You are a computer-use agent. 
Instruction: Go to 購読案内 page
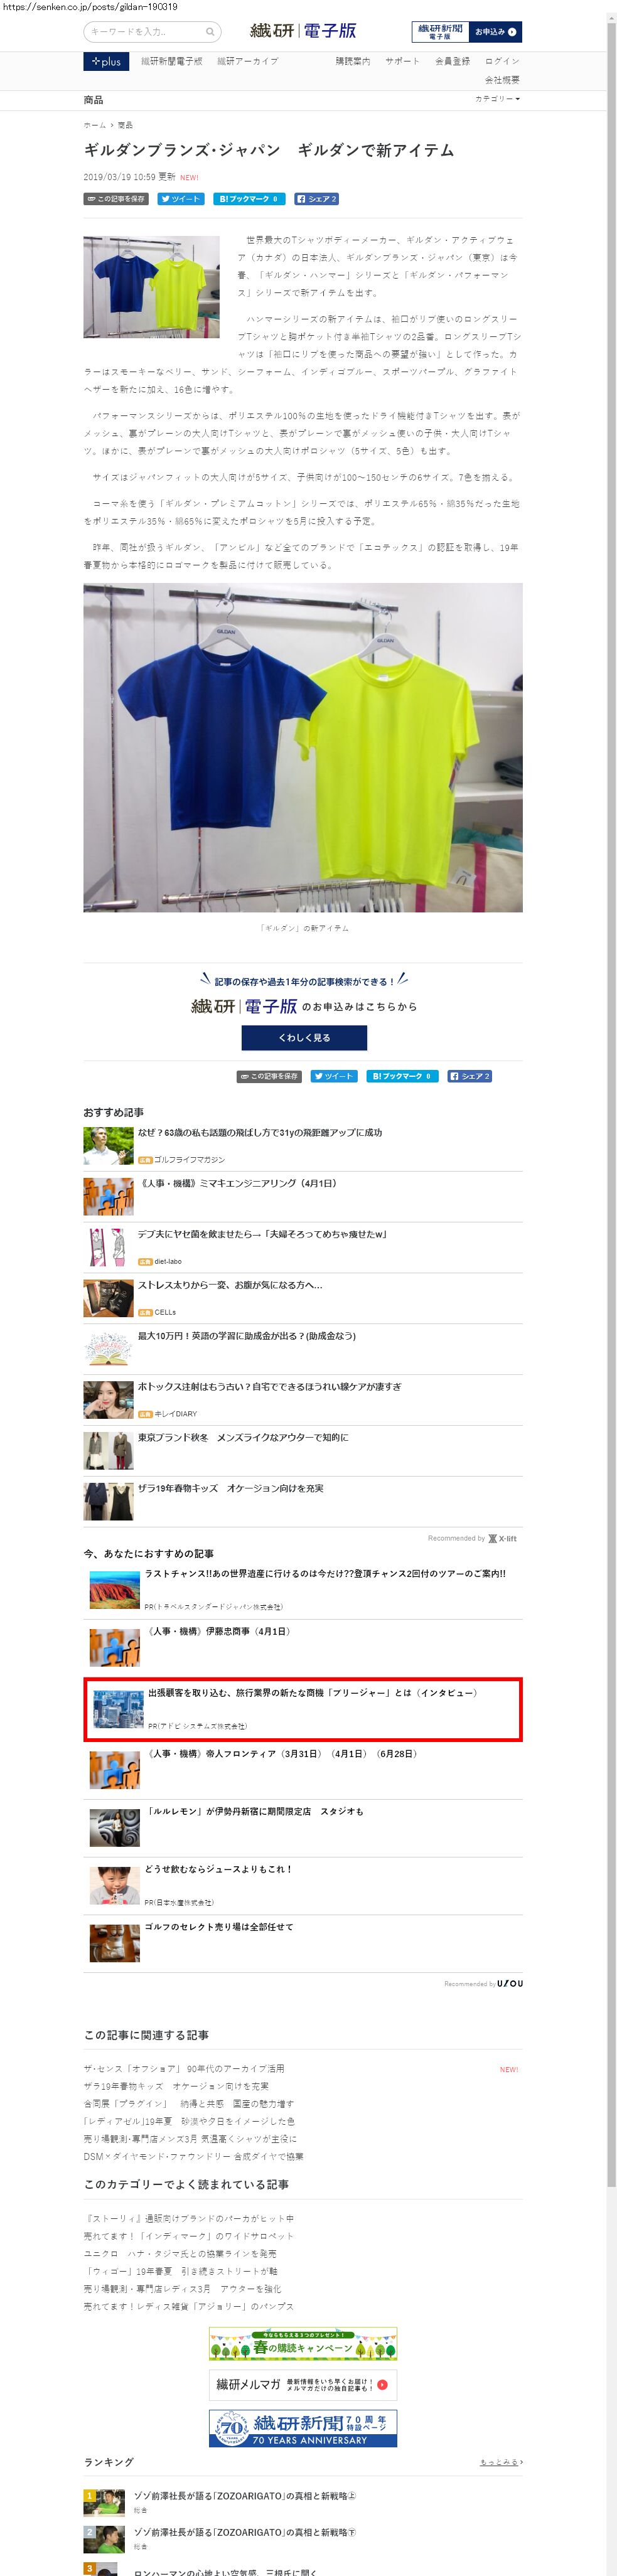352,61
